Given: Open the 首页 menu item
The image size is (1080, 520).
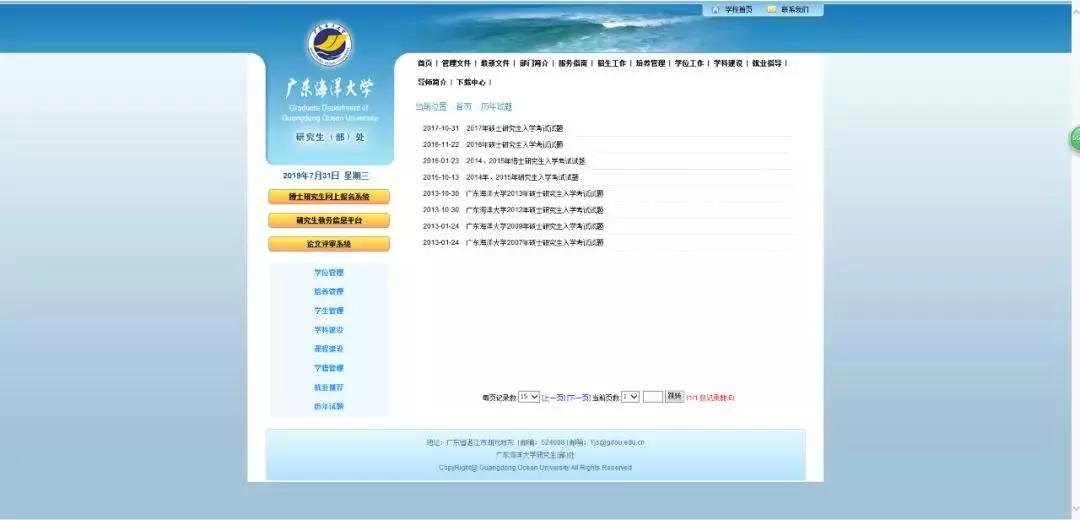Looking at the screenshot, I should pyautogui.click(x=424, y=63).
